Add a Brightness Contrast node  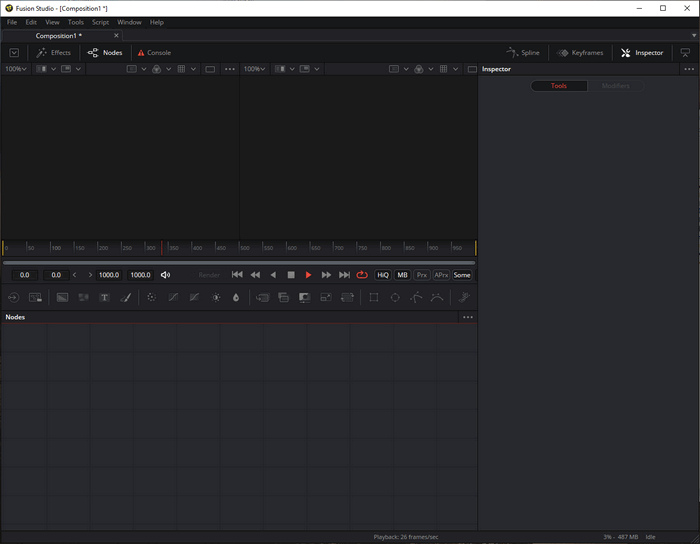tap(216, 297)
